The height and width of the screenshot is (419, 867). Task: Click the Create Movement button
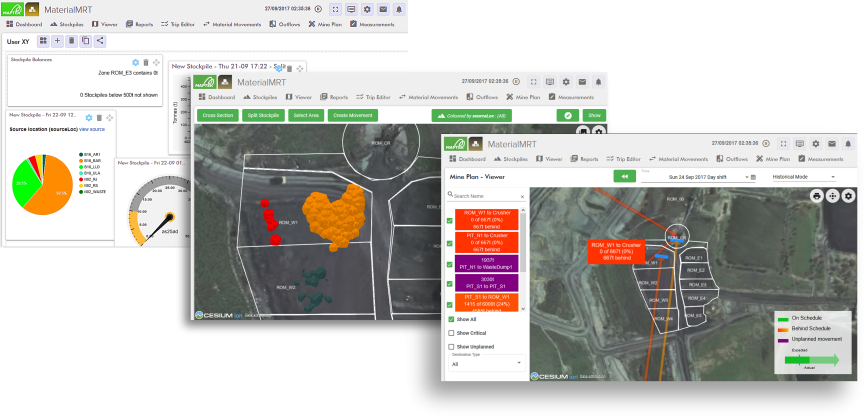coord(353,116)
